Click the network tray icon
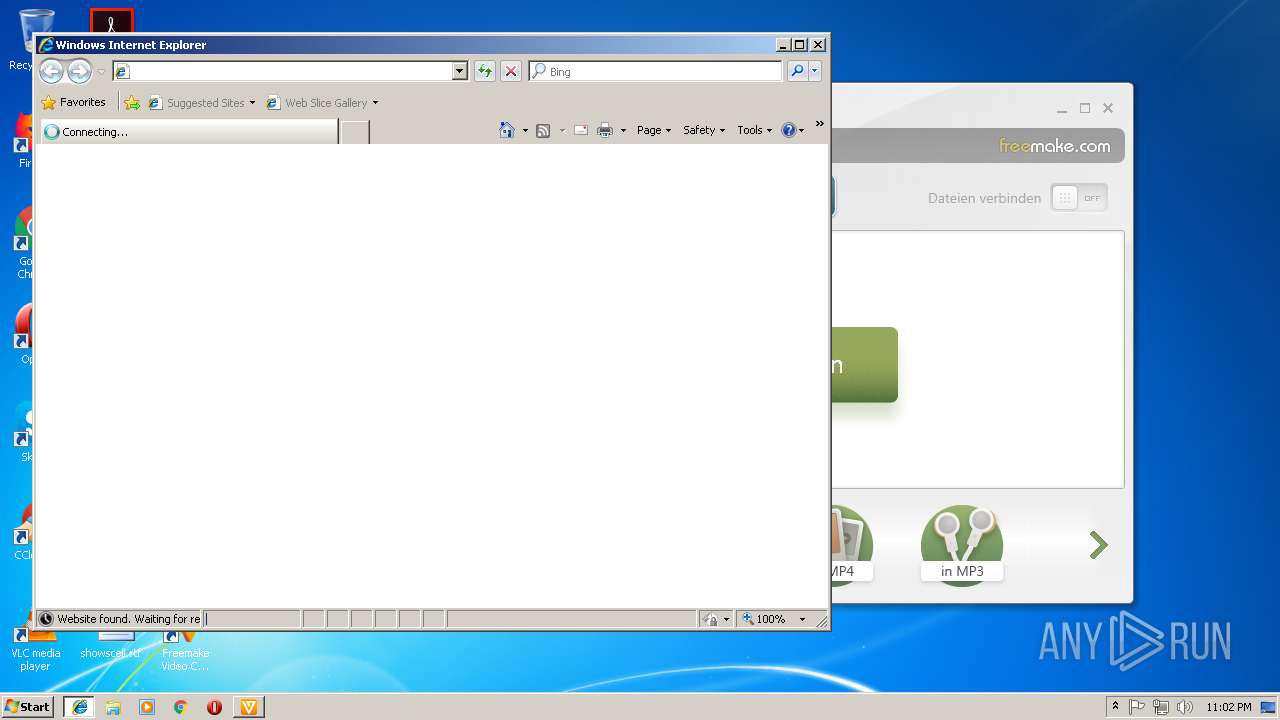The height and width of the screenshot is (720, 1280). pyautogui.click(x=1161, y=707)
